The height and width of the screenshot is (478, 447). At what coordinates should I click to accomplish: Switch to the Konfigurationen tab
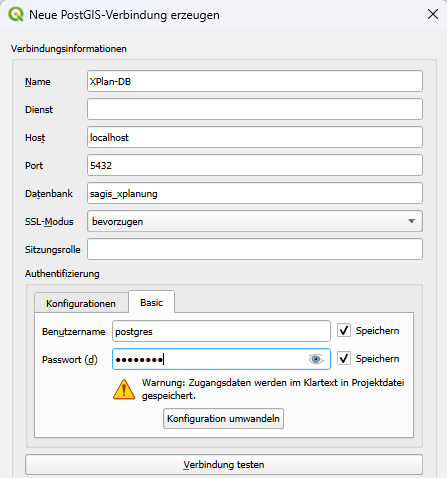[81, 303]
